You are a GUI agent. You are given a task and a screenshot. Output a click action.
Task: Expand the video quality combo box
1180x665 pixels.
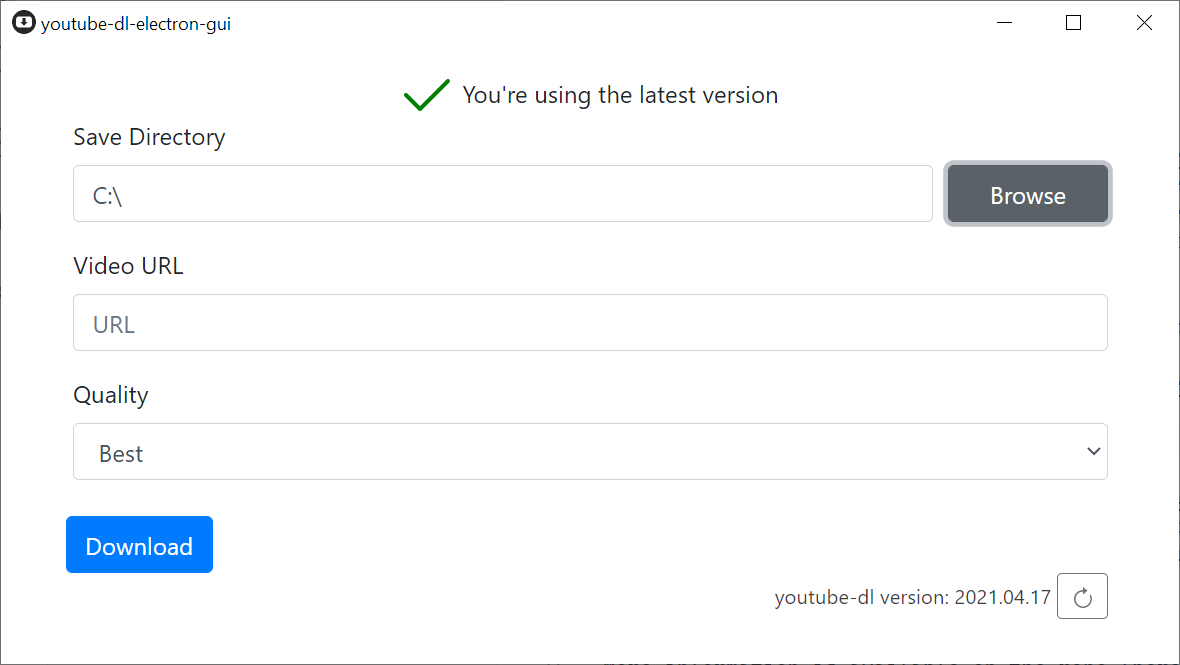pos(590,451)
